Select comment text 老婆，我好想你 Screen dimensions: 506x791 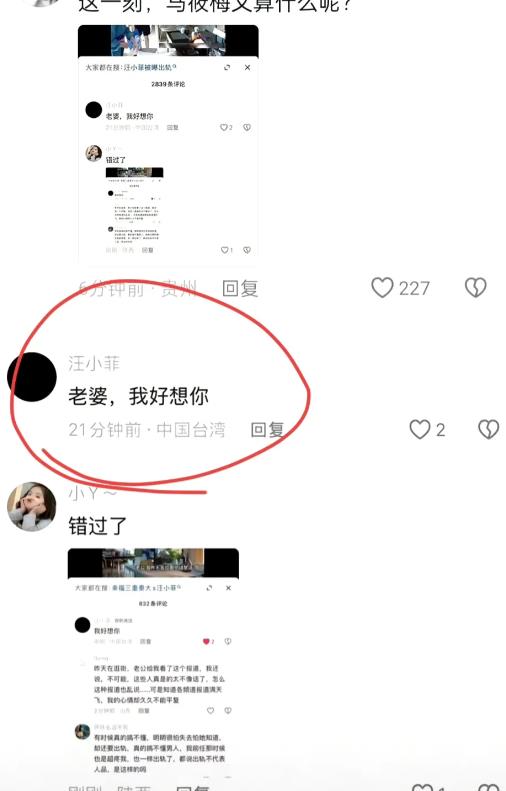(x=138, y=396)
